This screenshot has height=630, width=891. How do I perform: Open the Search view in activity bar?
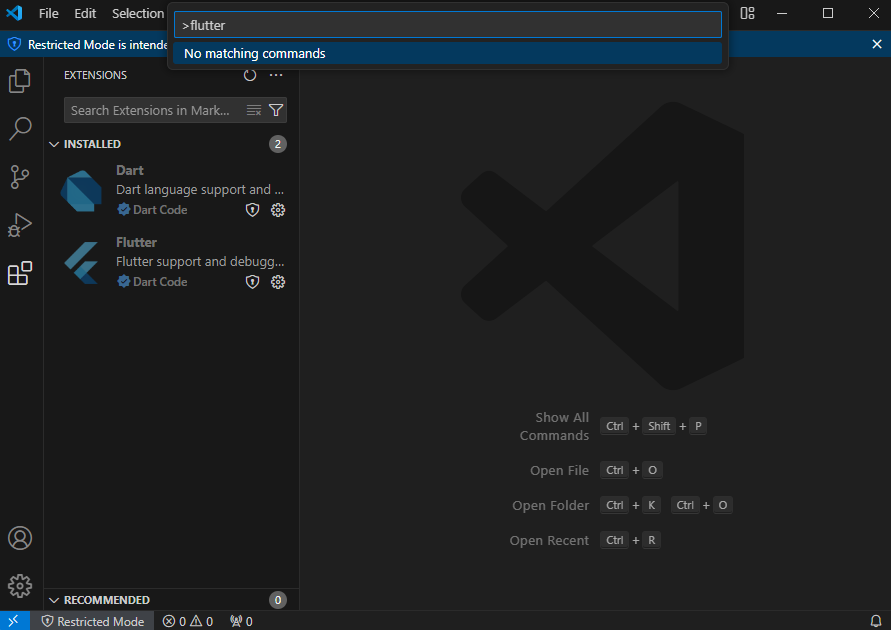click(x=20, y=129)
